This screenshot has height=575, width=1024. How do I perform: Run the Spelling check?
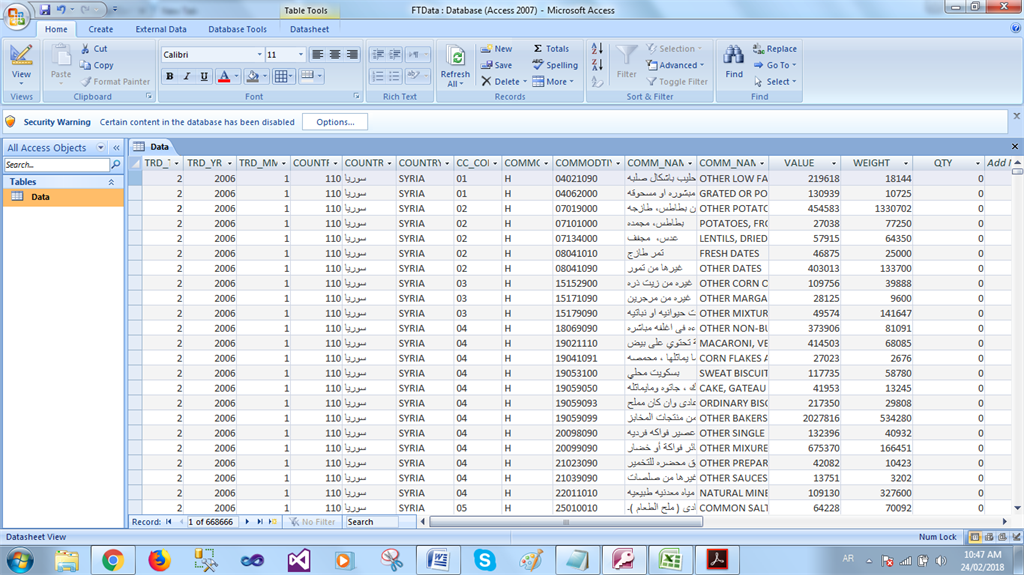pos(555,65)
